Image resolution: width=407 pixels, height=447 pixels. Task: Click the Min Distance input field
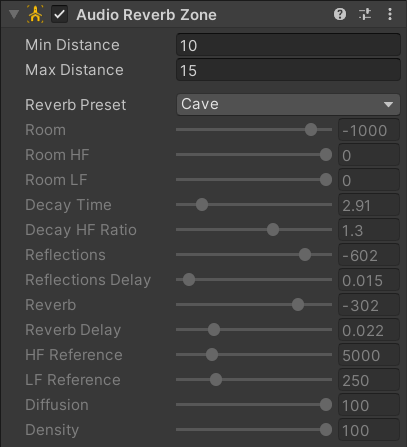288,45
